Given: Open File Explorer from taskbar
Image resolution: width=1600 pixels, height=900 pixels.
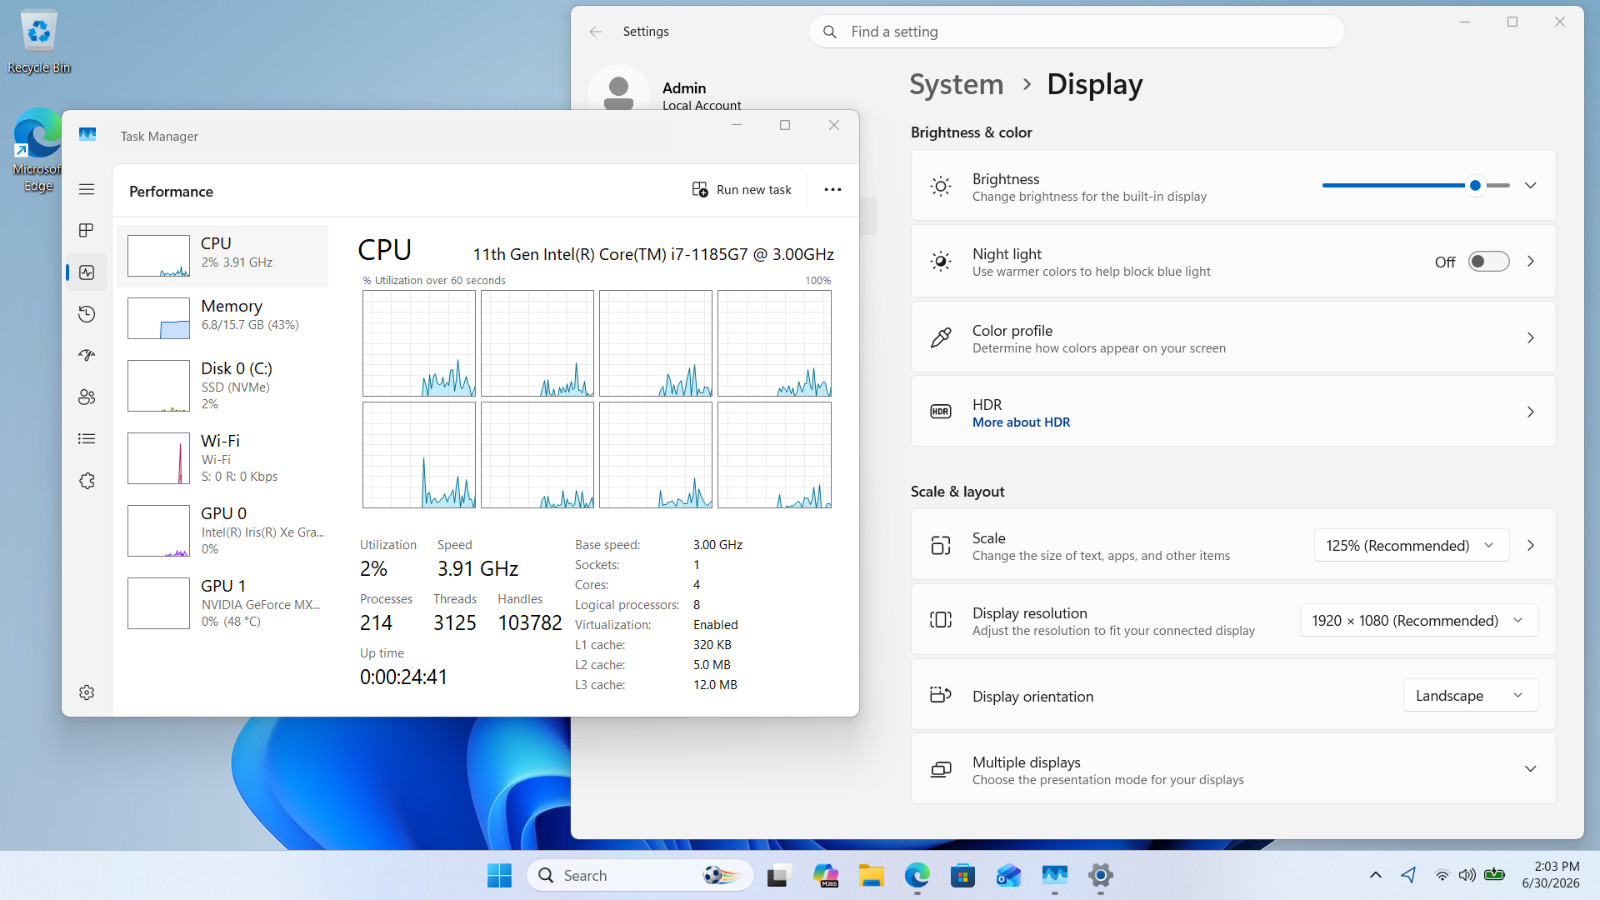Looking at the screenshot, I should click(871, 876).
